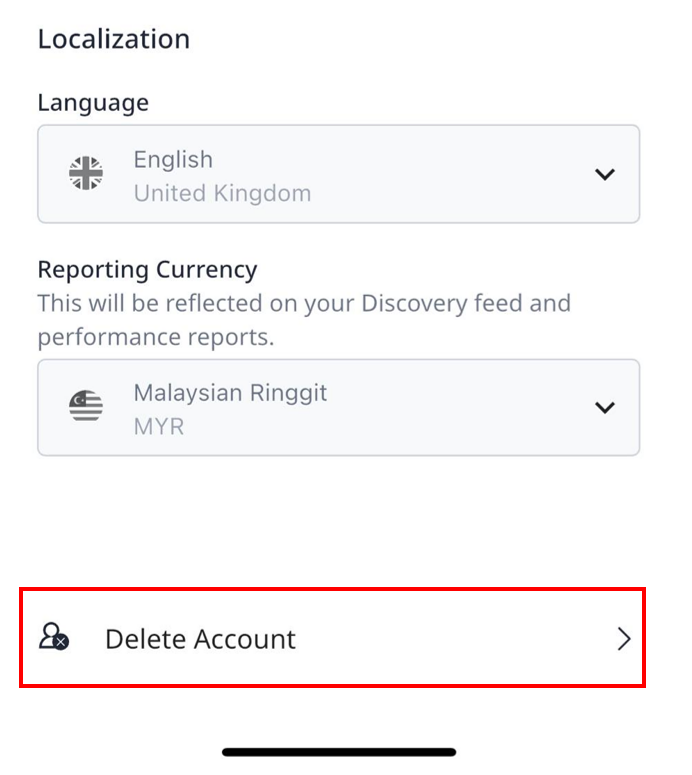
Task: Click the "performance reports." description line
Action: pyautogui.click(x=156, y=338)
